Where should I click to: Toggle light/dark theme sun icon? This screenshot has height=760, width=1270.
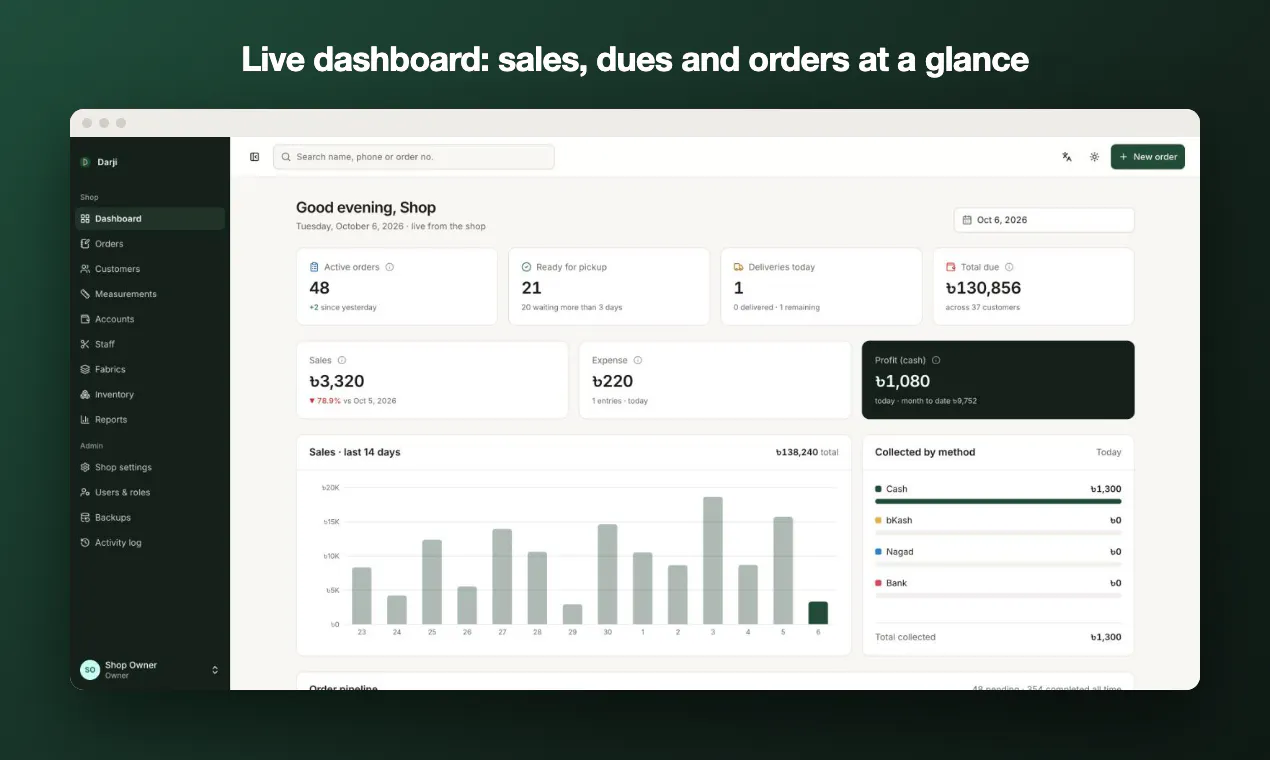(1094, 157)
